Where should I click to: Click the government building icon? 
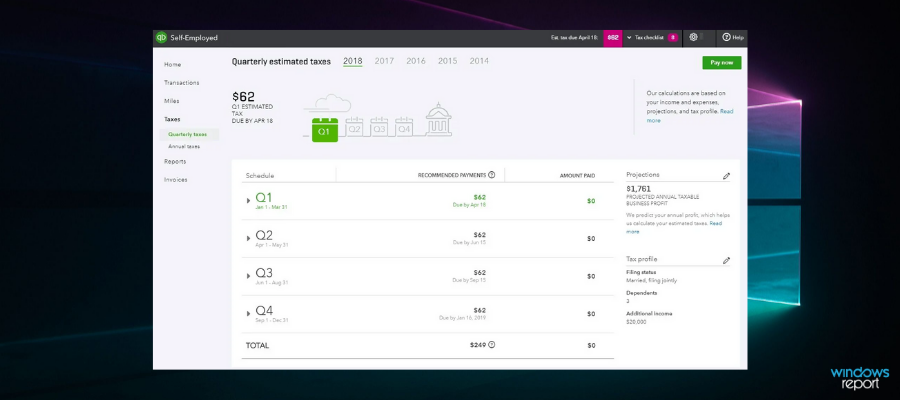(439, 119)
